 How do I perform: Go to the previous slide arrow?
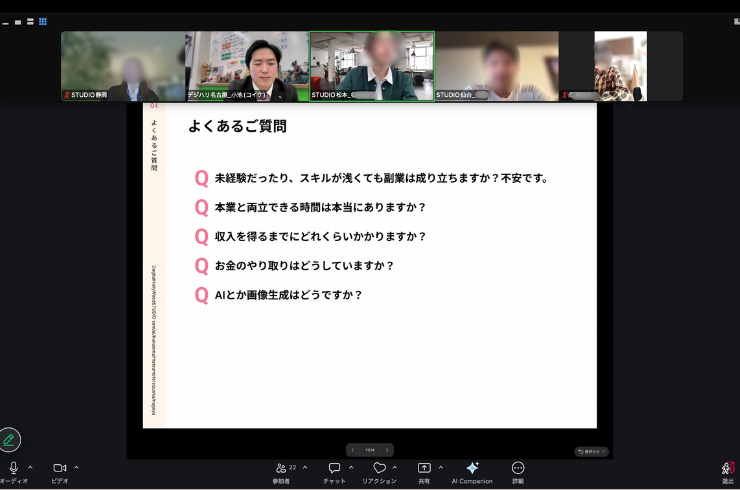click(x=352, y=450)
